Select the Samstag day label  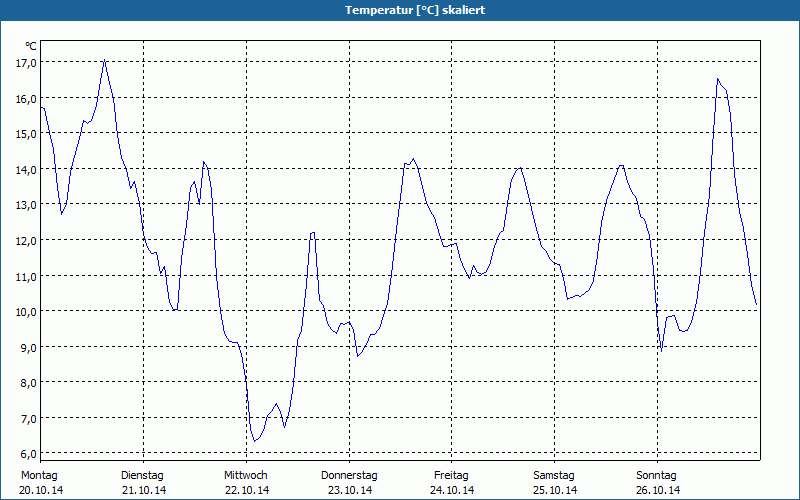click(x=554, y=475)
